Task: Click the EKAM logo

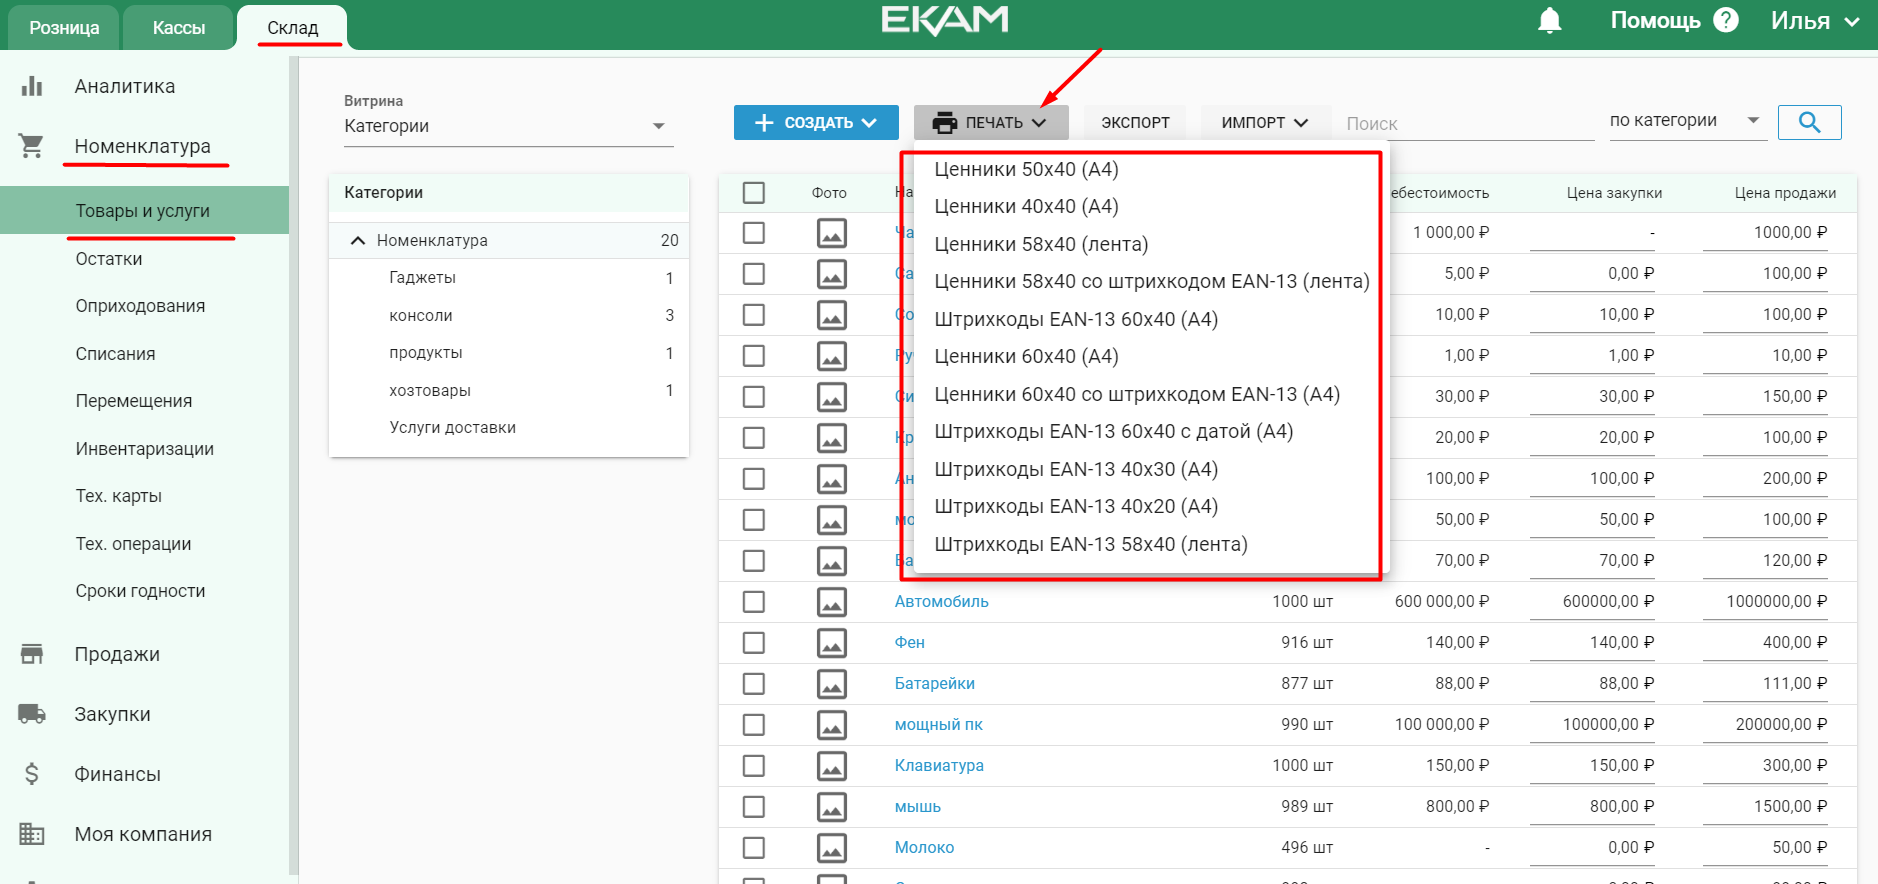Action: pyautogui.click(x=944, y=20)
